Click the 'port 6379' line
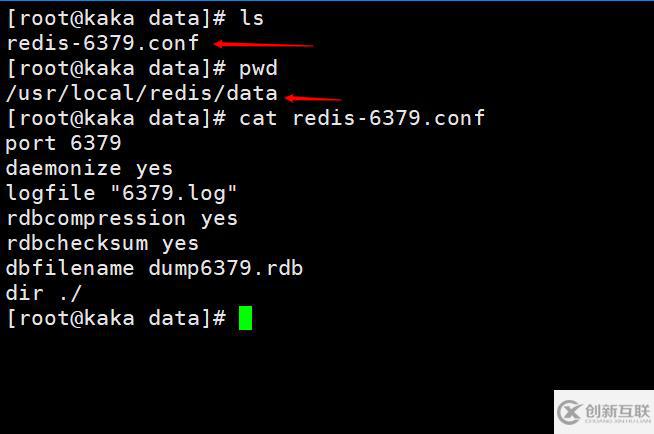The width and height of the screenshot is (654, 434). tap(63, 143)
